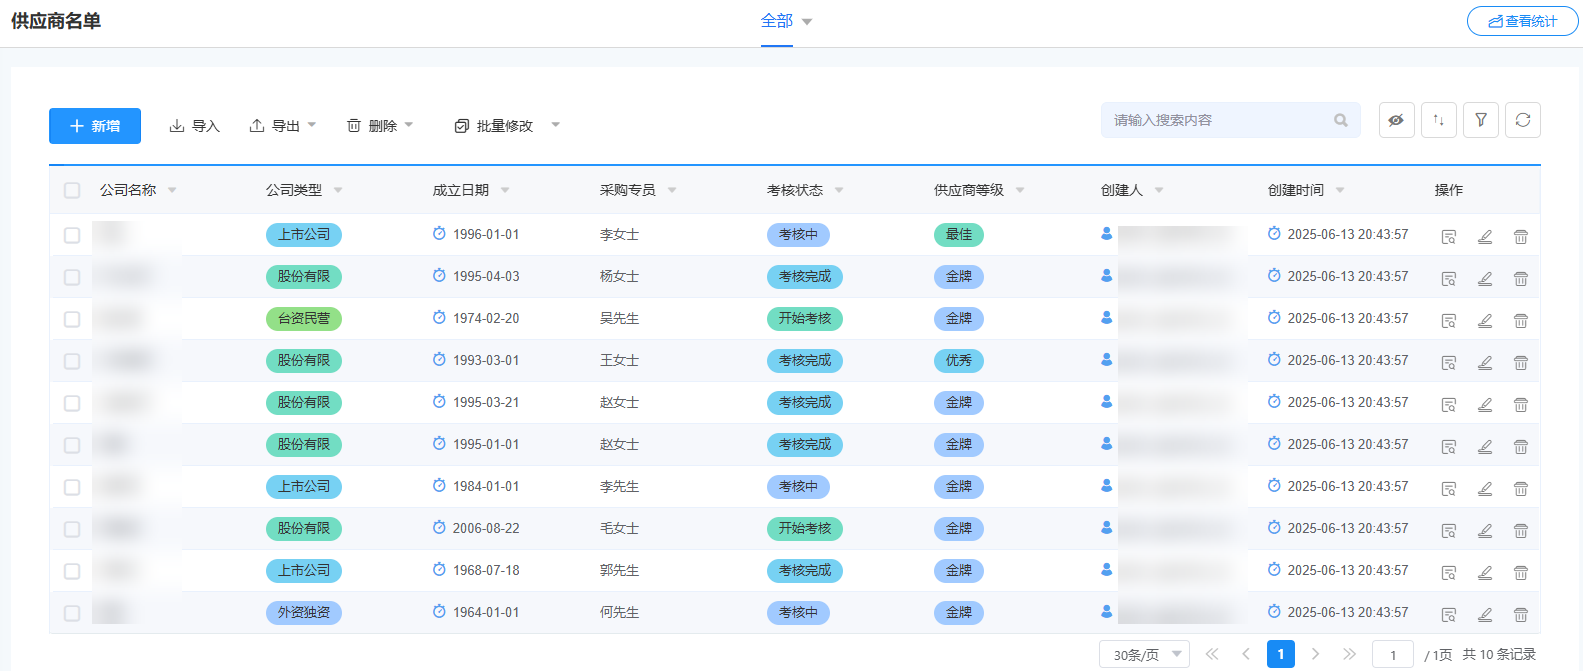
Task: Edit the 1995-03-21 supplier row
Action: click(1485, 405)
